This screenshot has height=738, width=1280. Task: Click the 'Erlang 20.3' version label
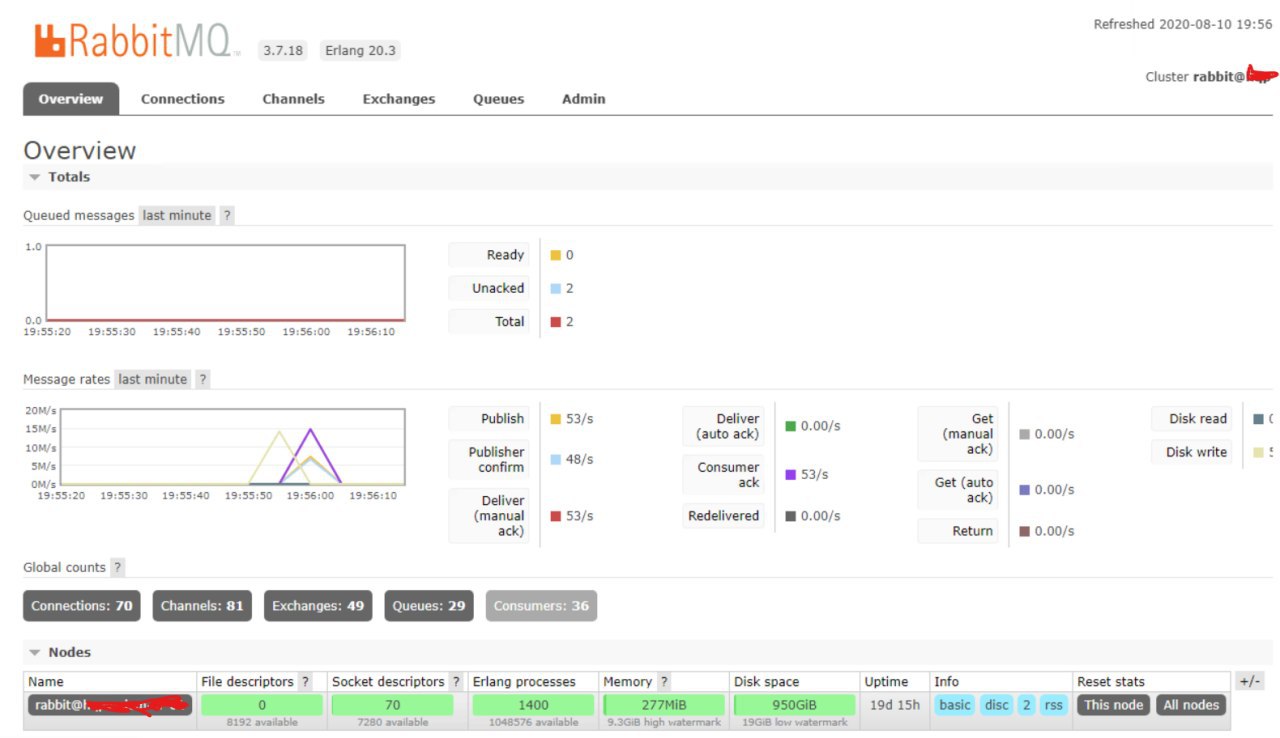point(360,50)
